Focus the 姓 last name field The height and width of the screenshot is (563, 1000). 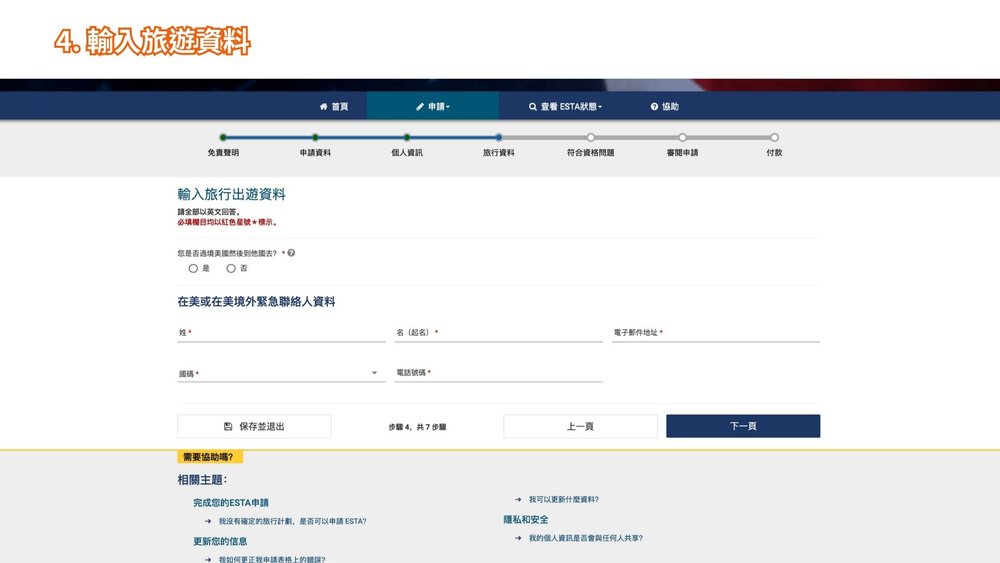[x=281, y=332]
